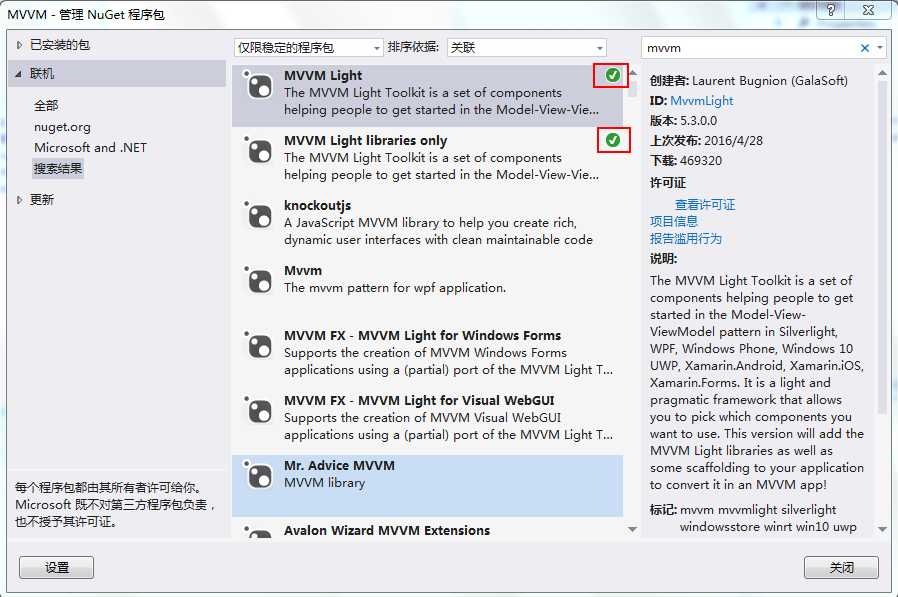Select the Mvvm package title
This screenshot has height=597, width=898.
303,270
